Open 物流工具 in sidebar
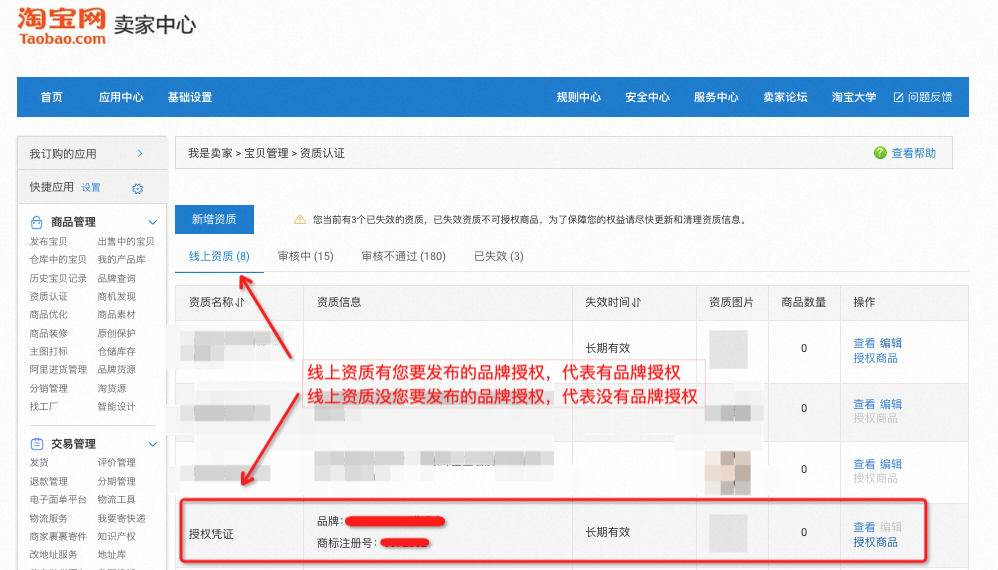998x570 pixels. 116,499
